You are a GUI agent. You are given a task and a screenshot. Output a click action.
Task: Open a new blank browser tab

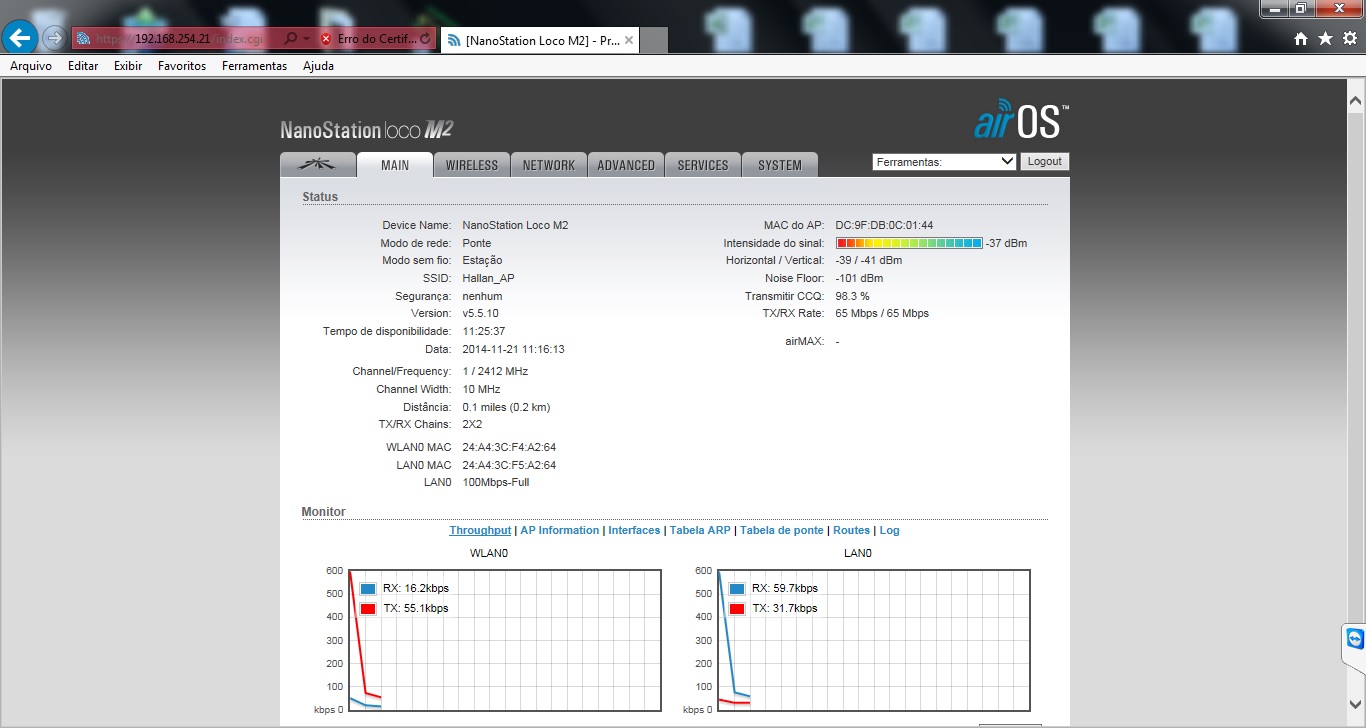pyautogui.click(x=654, y=40)
